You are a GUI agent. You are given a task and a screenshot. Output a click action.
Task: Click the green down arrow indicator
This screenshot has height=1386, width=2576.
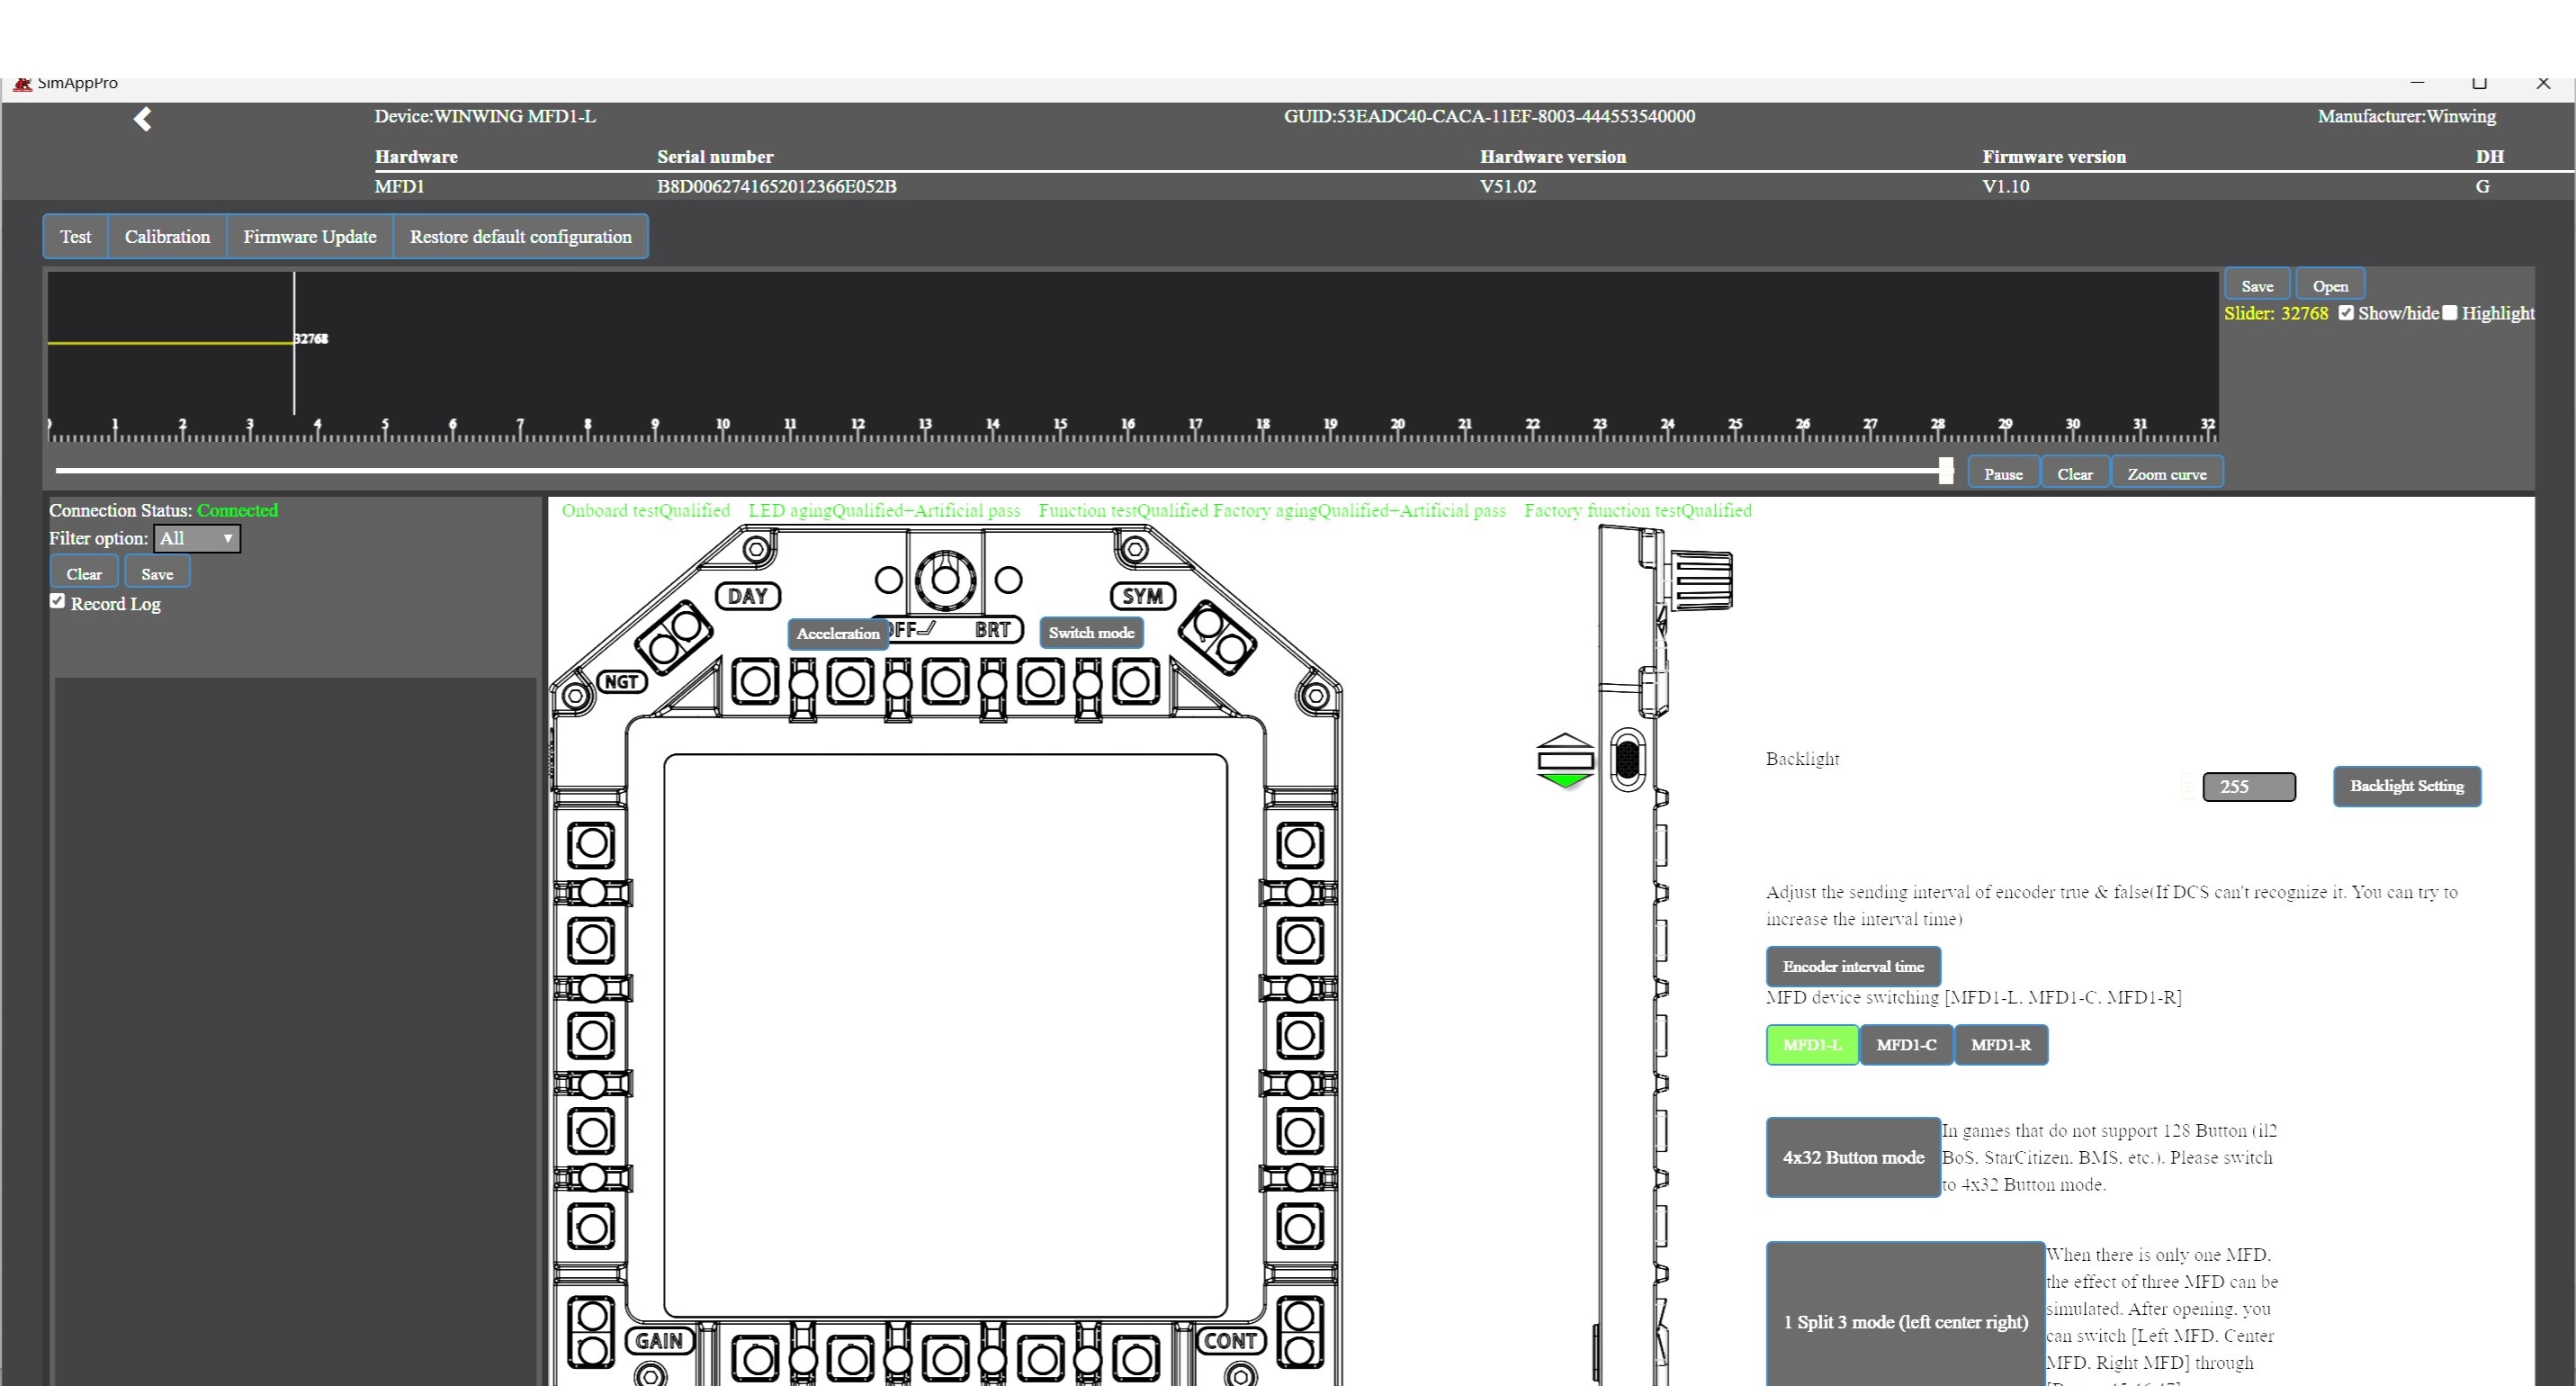pyautogui.click(x=1565, y=780)
